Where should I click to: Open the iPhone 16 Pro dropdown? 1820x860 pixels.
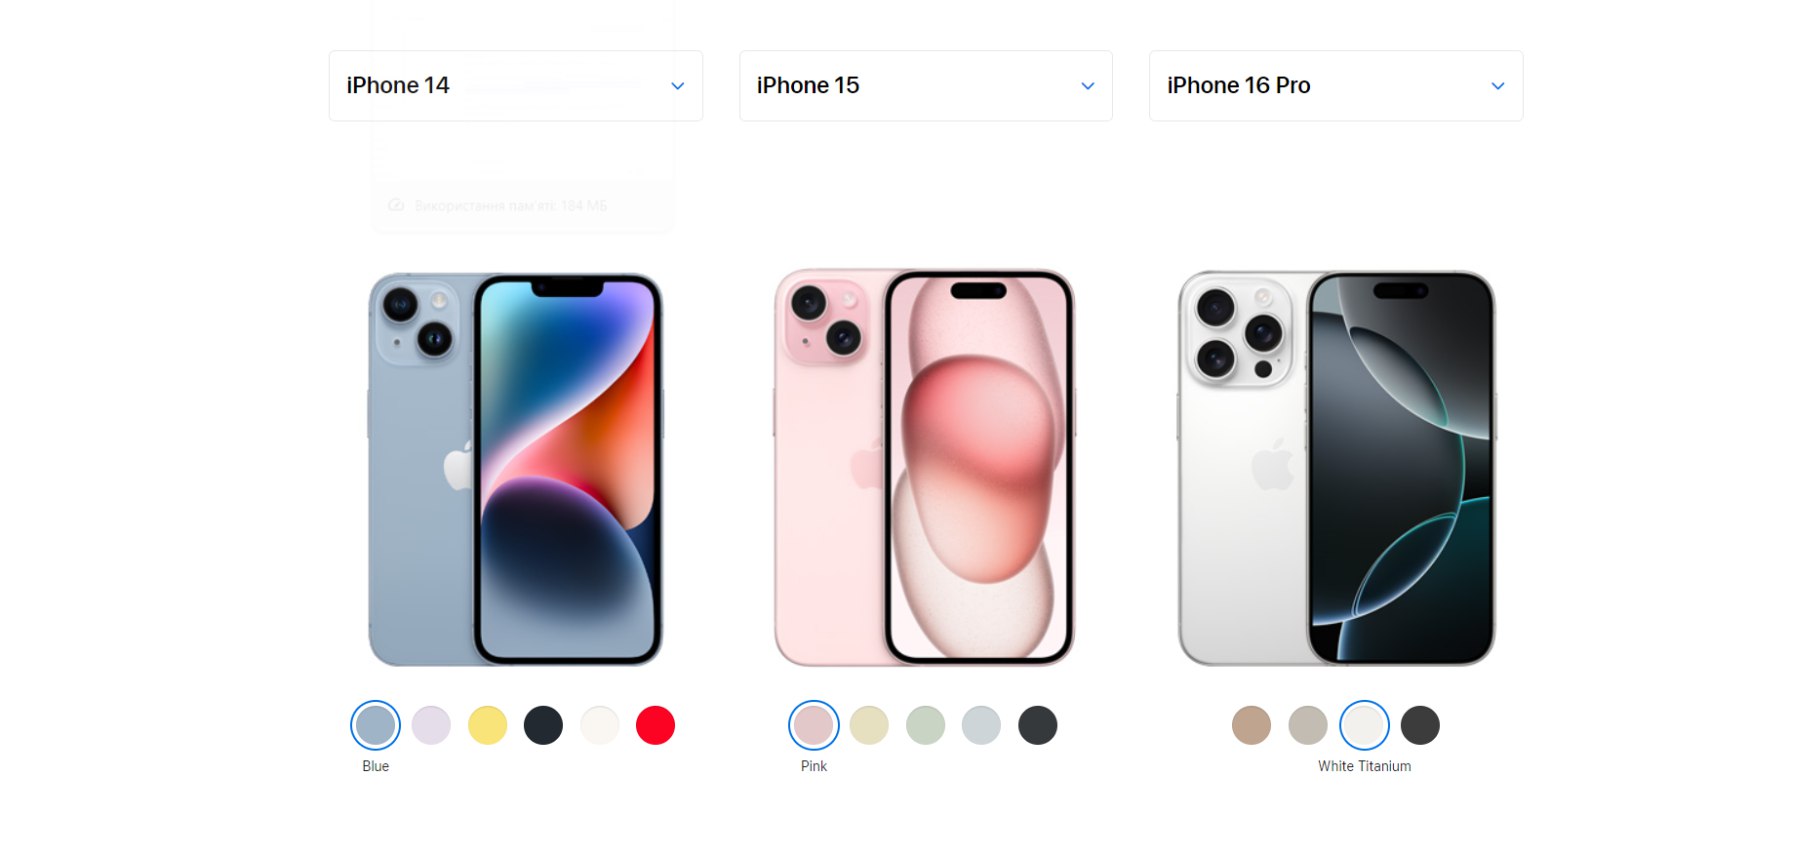click(x=1336, y=86)
